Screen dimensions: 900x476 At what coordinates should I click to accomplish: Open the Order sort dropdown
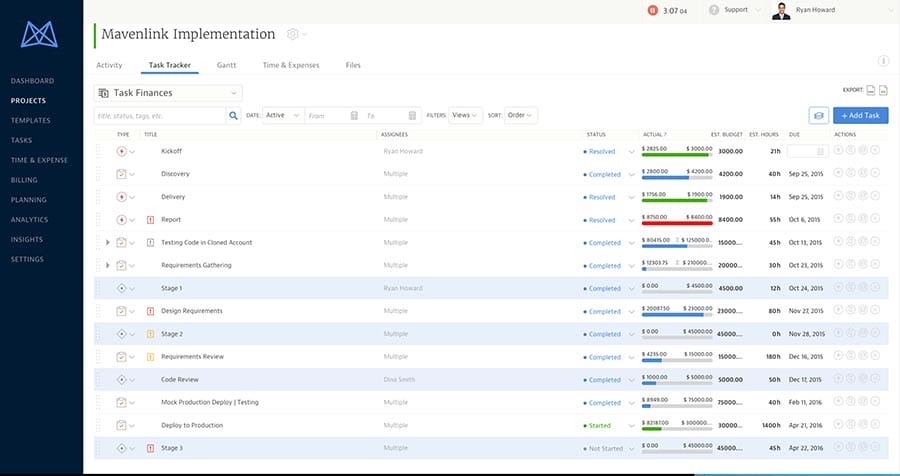pyautogui.click(x=521, y=116)
